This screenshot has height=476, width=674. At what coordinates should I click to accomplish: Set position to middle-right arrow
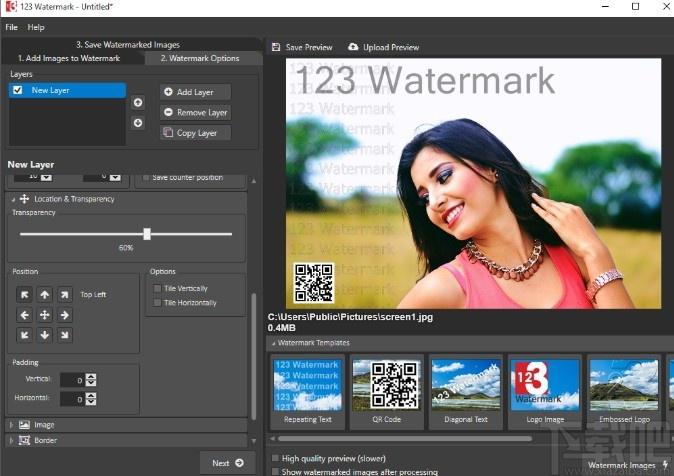(64, 315)
